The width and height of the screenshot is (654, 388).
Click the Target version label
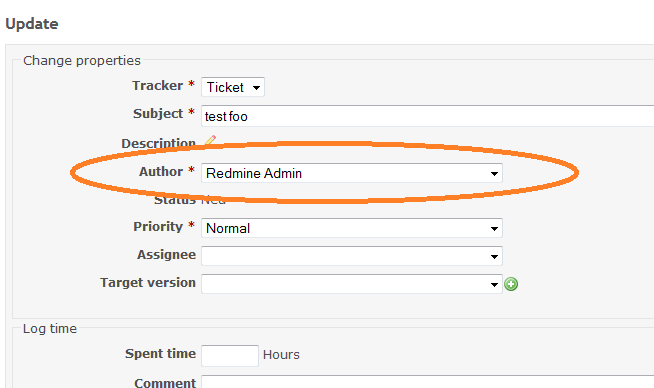click(x=148, y=282)
